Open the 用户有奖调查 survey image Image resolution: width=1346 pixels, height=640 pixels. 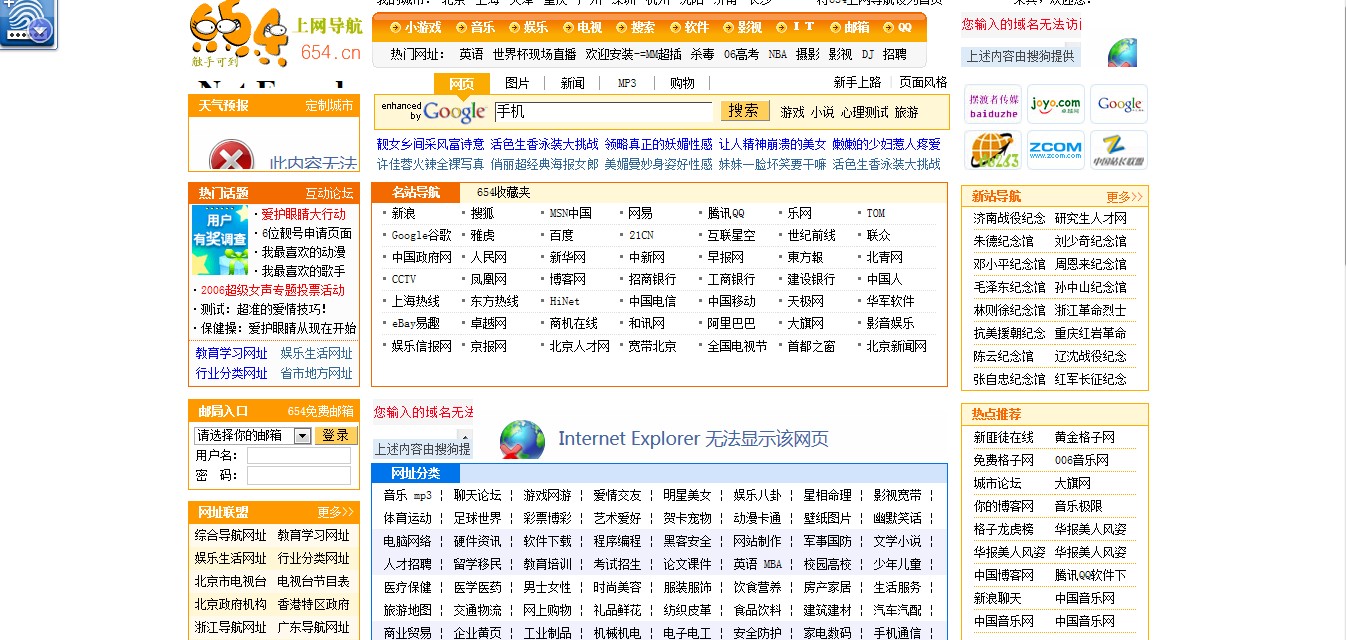(x=219, y=240)
